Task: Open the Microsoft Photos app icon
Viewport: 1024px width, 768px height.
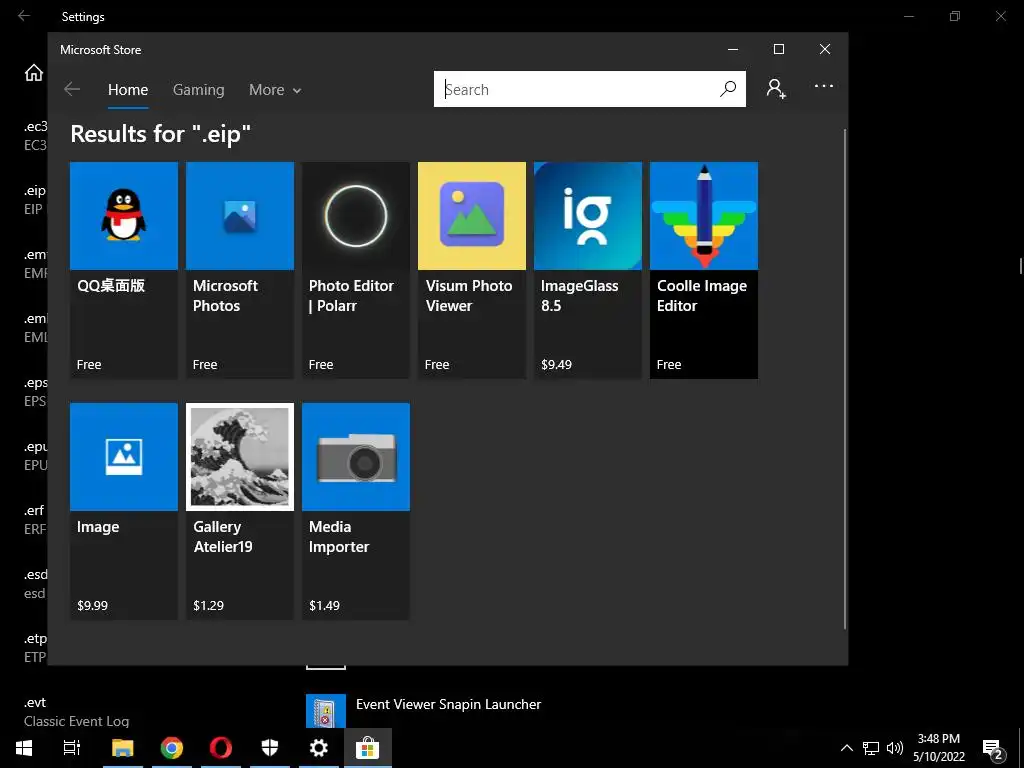Action: 240,216
